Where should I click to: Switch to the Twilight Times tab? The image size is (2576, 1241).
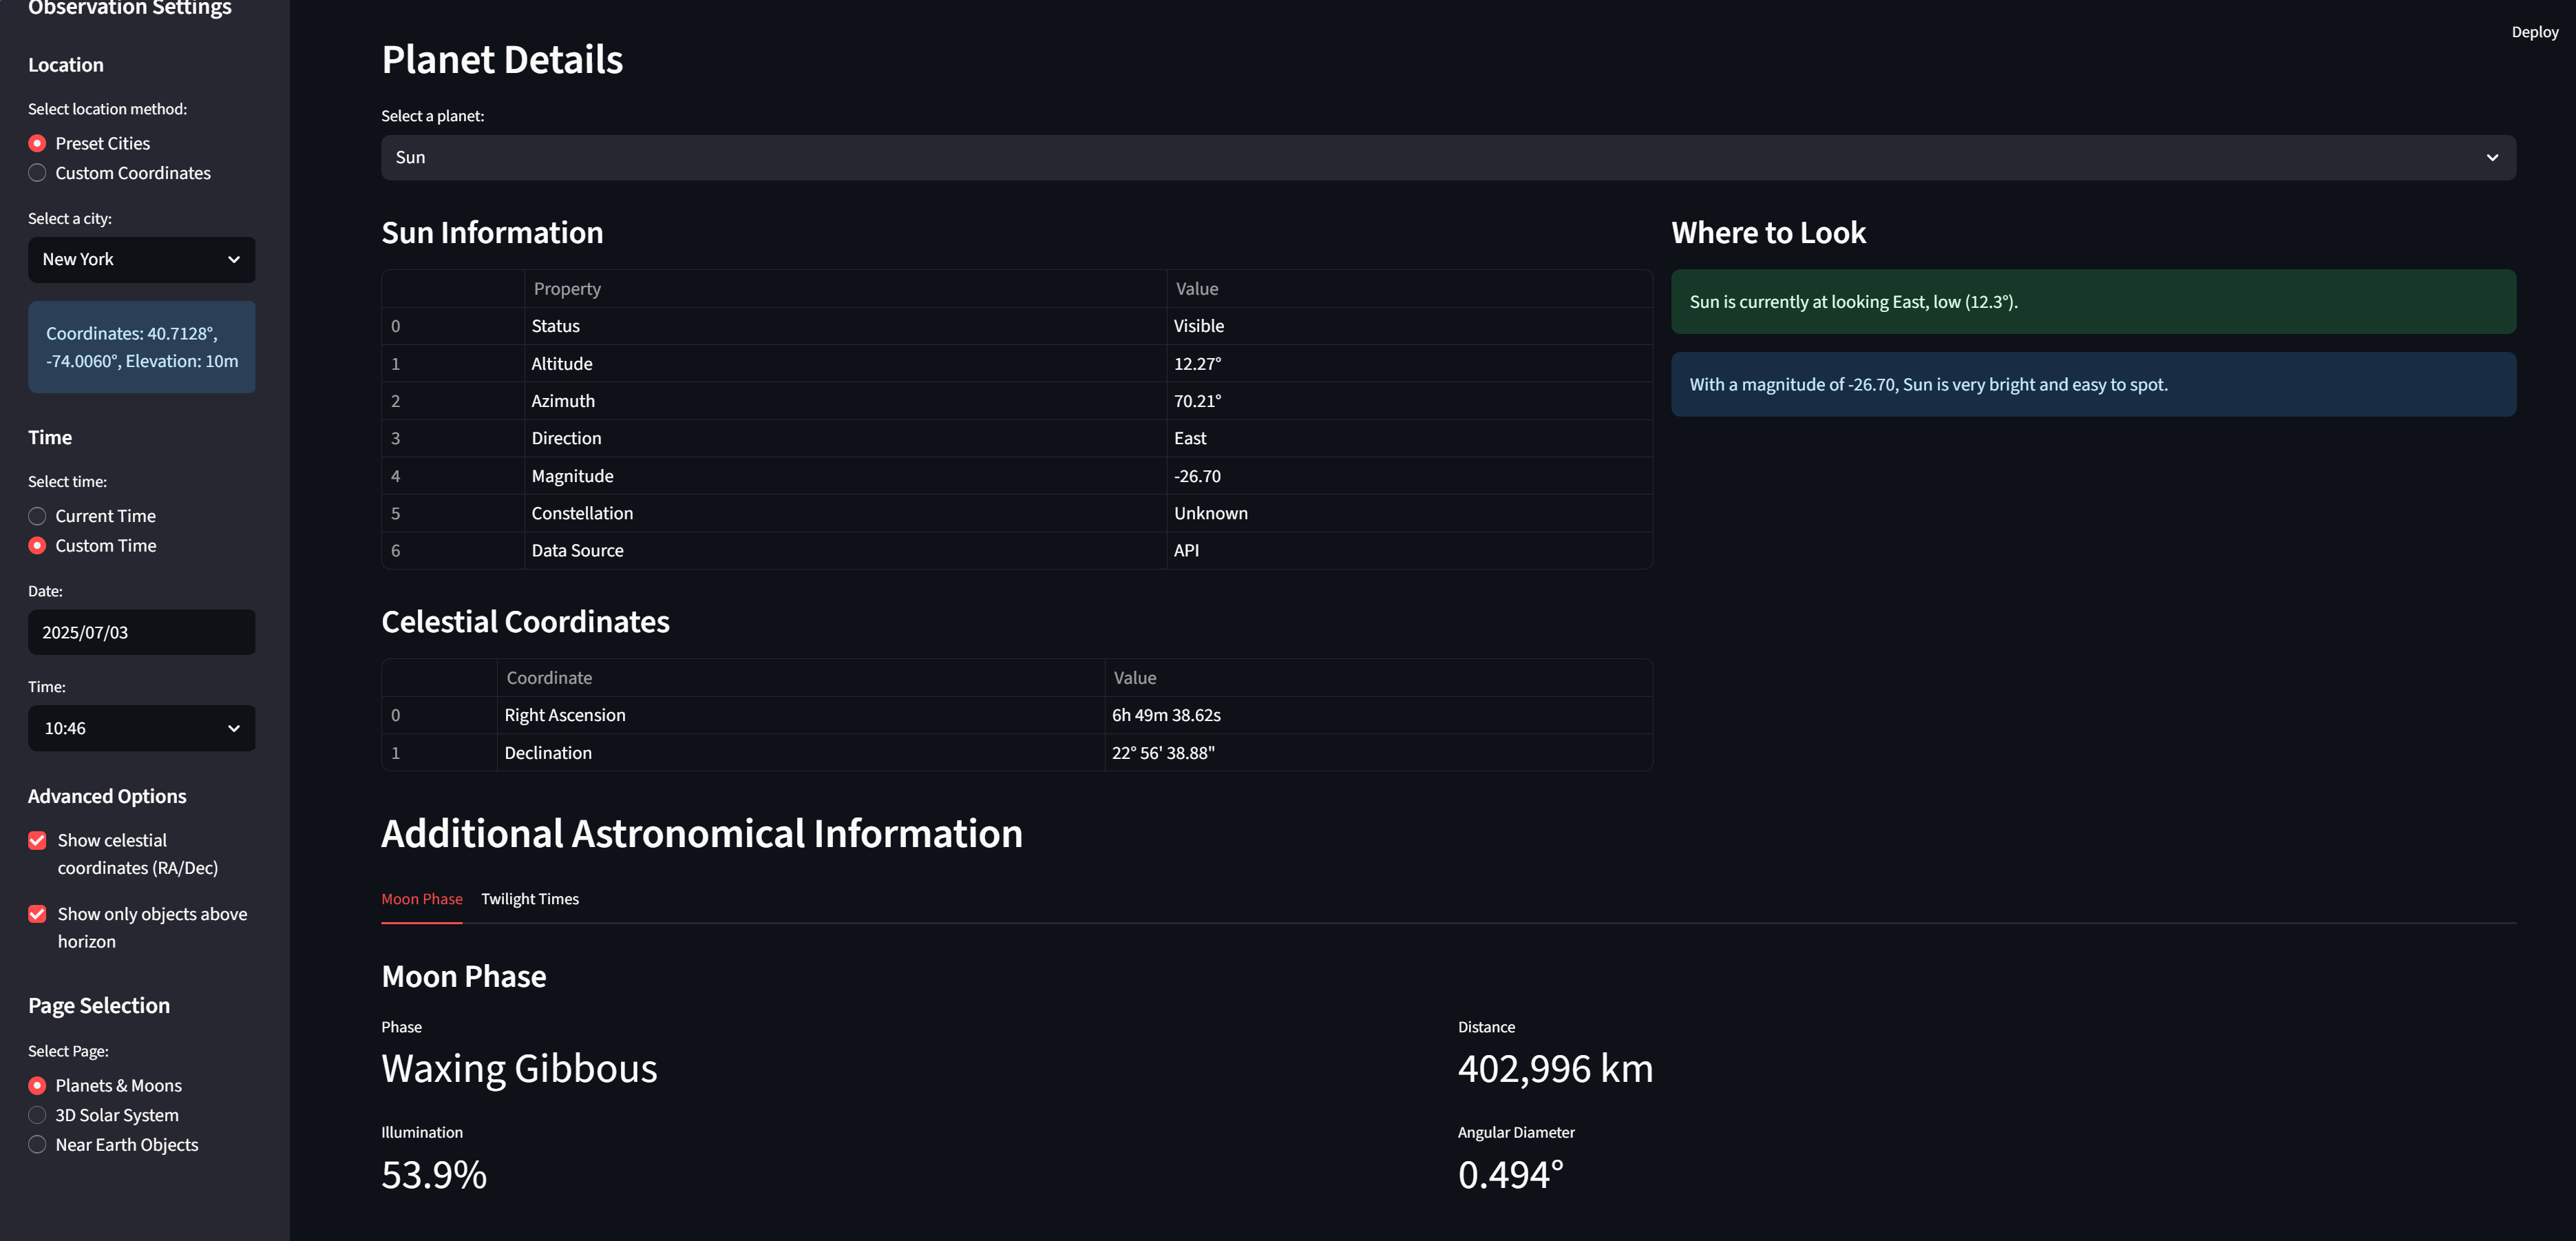tap(529, 899)
